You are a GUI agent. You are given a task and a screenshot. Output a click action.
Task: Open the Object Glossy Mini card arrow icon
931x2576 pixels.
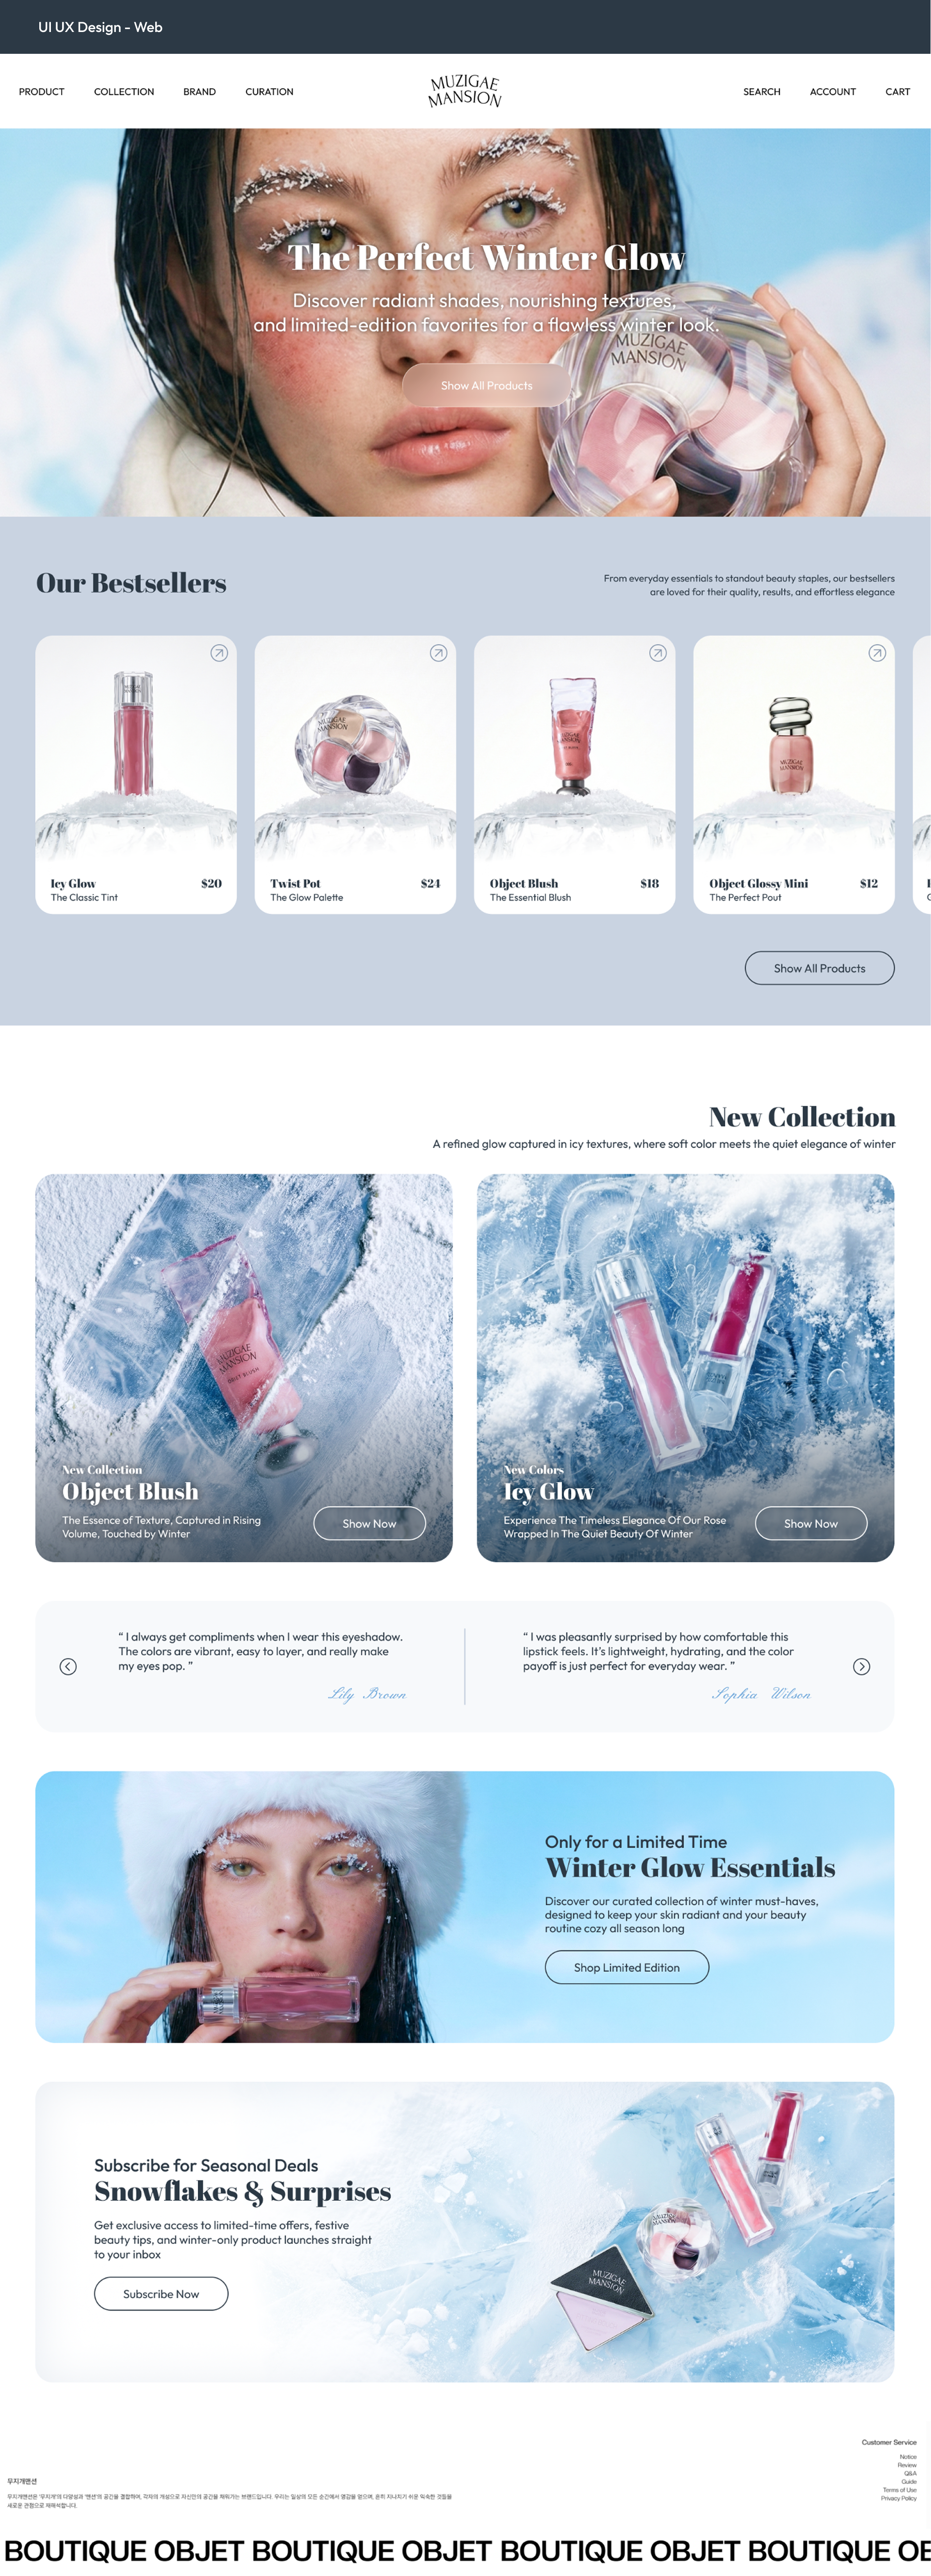pyautogui.click(x=877, y=653)
